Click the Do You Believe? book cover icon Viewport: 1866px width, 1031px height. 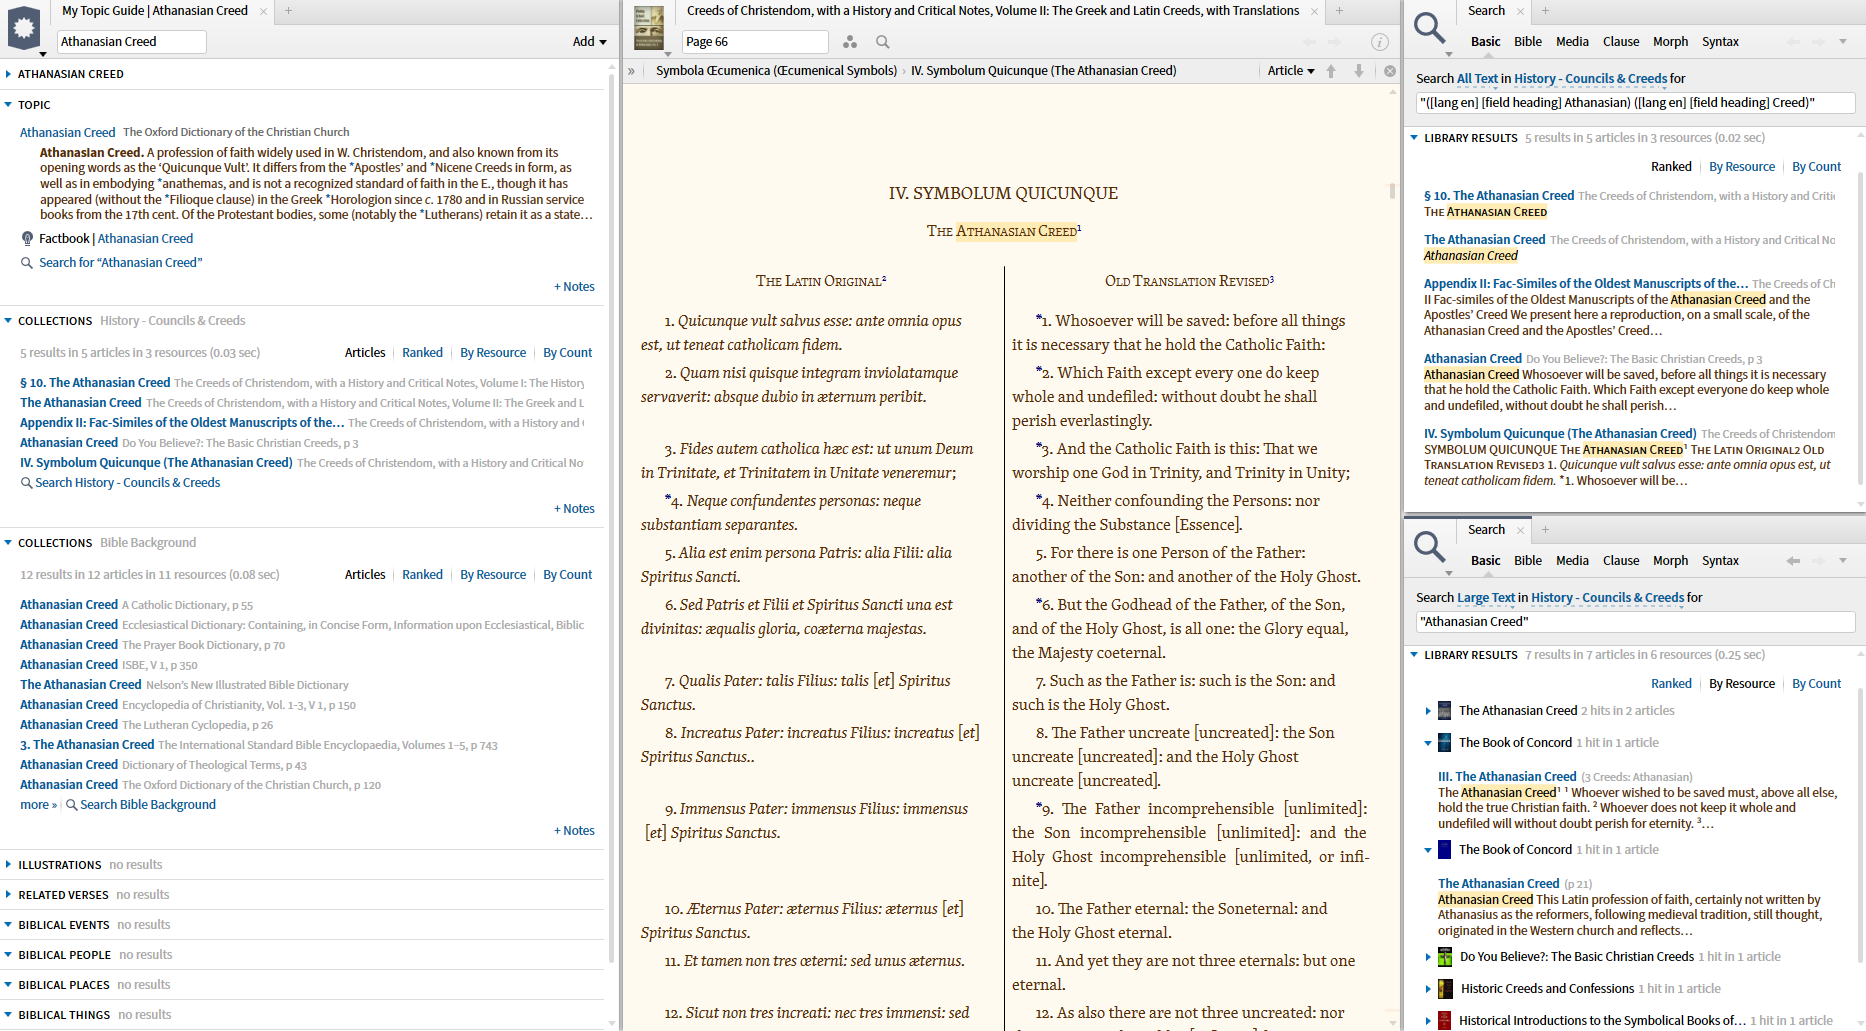pos(1445,957)
